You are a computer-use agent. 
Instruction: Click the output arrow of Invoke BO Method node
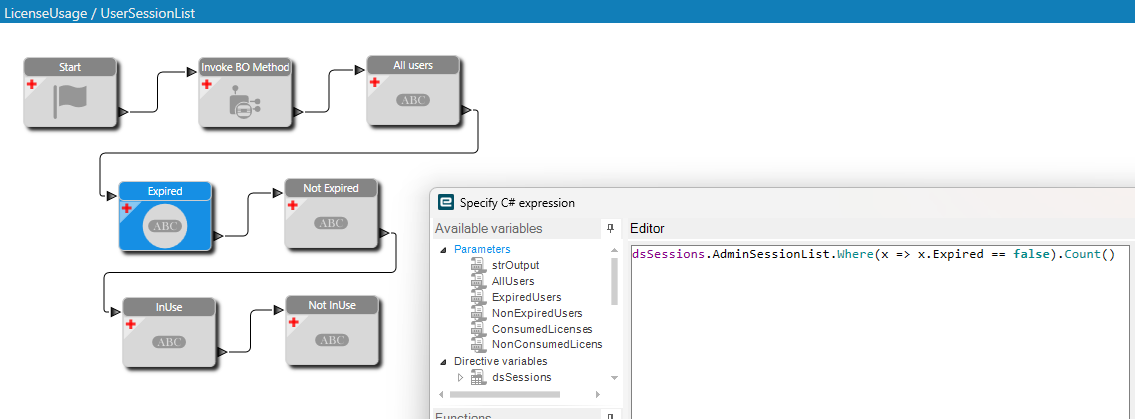pyautogui.click(x=298, y=112)
